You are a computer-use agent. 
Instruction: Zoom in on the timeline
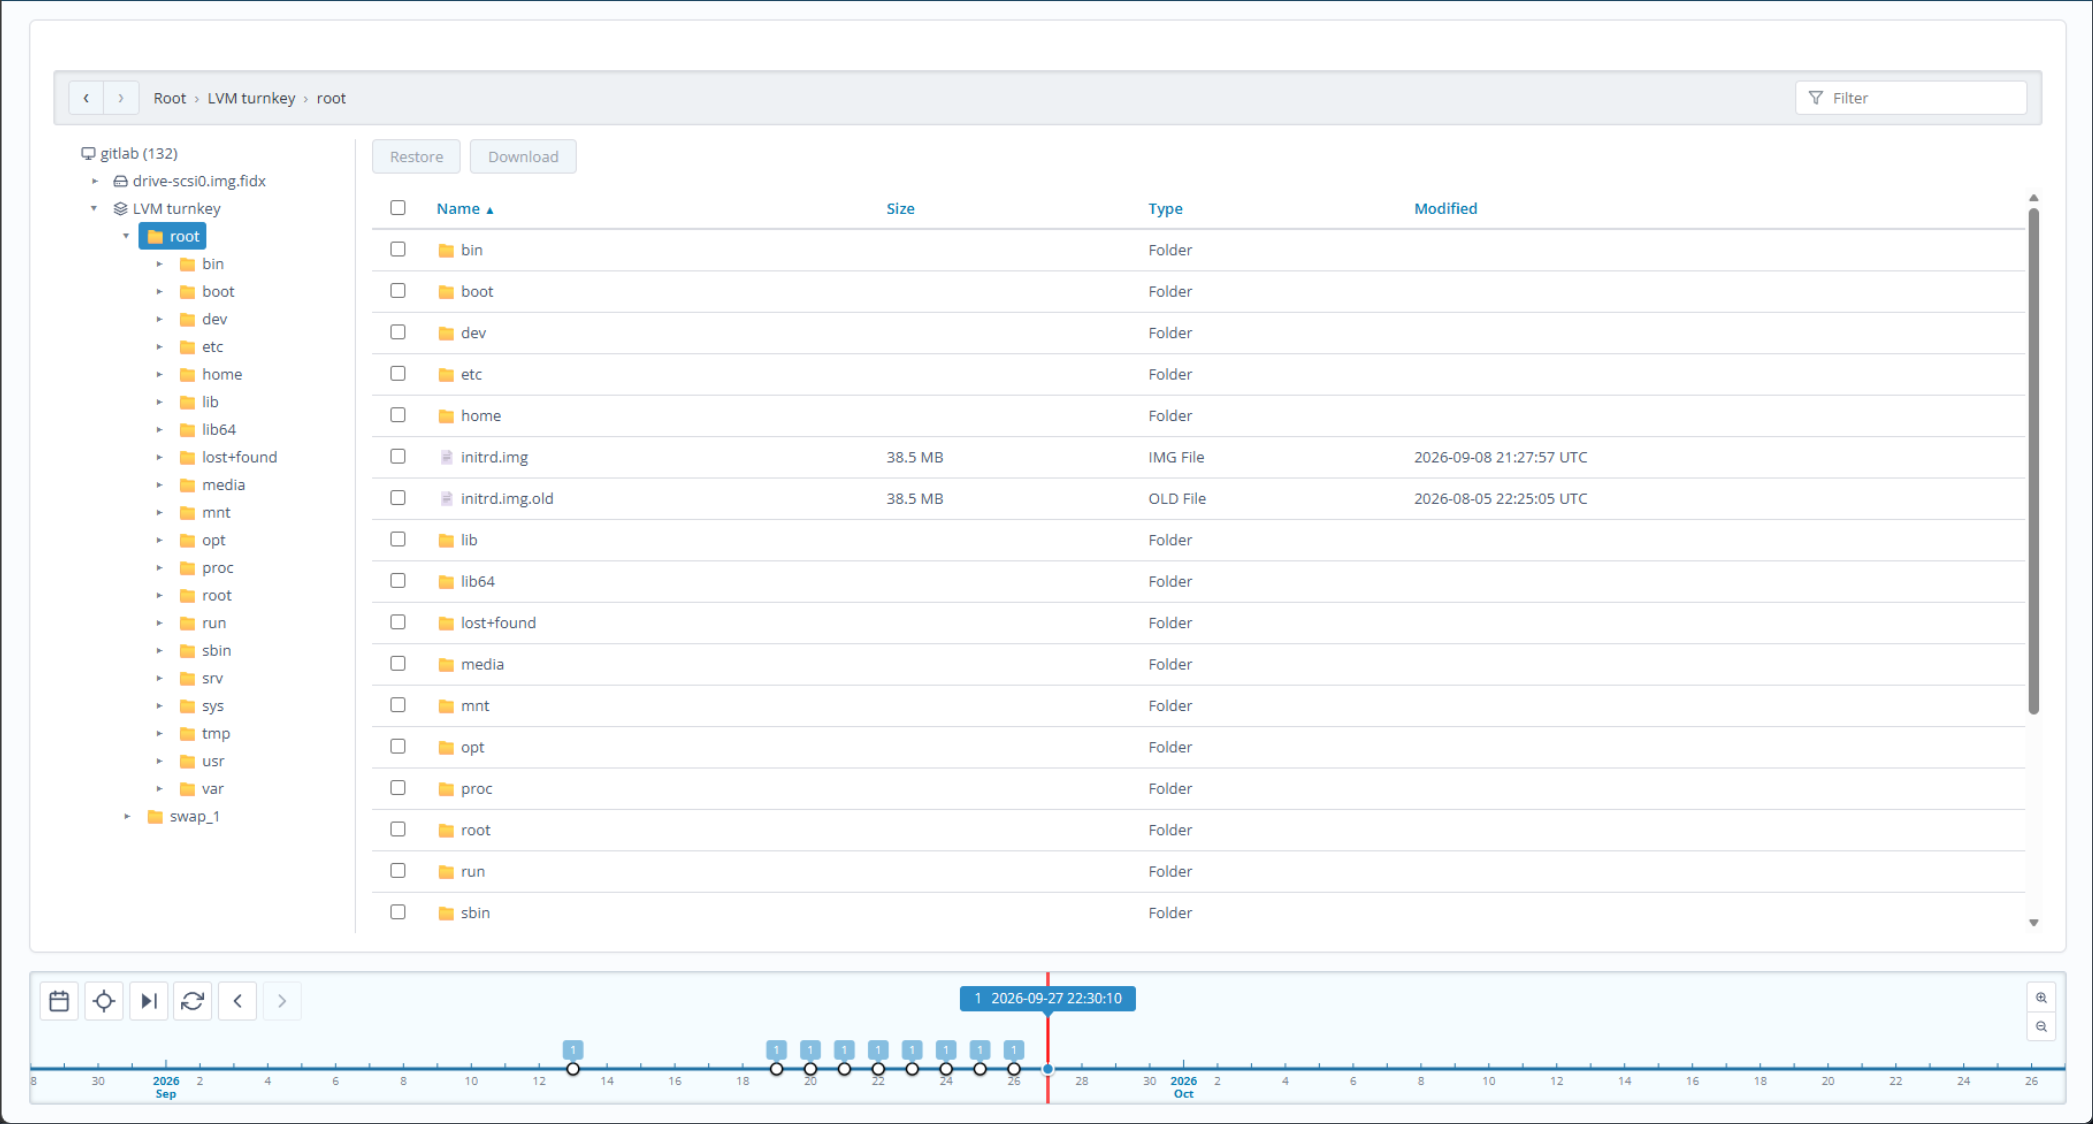pyautogui.click(x=2041, y=998)
